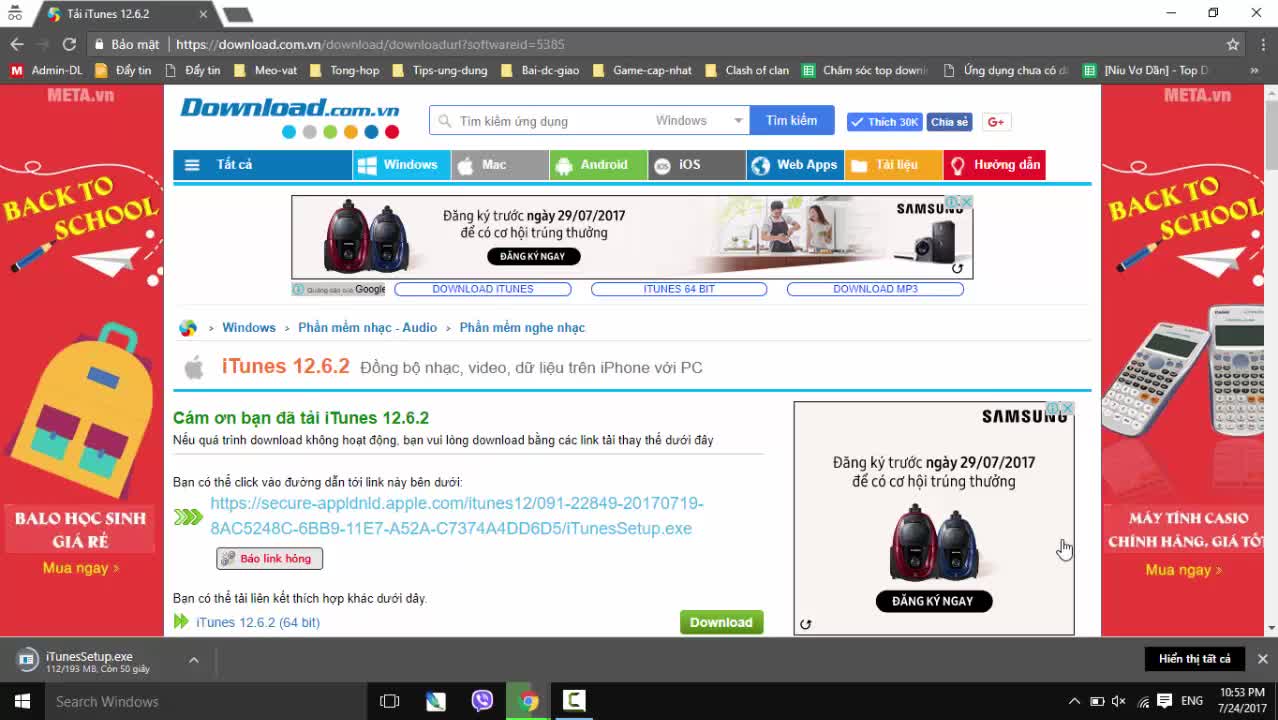Open the Admin-DL bookmark
This screenshot has height=720, width=1278.
point(46,70)
